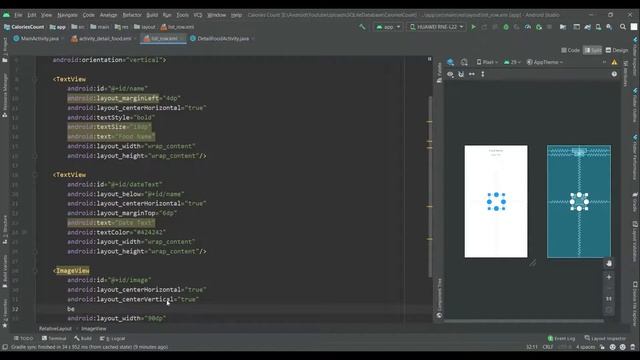Click the ImageView breadcrumb below editor
Image resolution: width=640 pixels, height=360 pixels.
[93, 329]
